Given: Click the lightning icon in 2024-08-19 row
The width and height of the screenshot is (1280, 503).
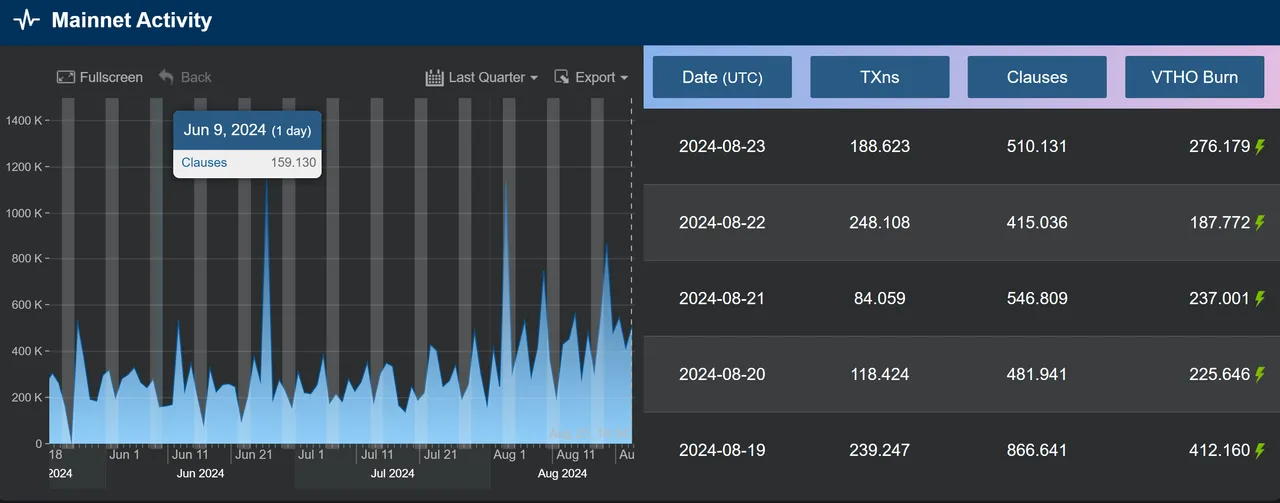Looking at the screenshot, I should [1260, 451].
